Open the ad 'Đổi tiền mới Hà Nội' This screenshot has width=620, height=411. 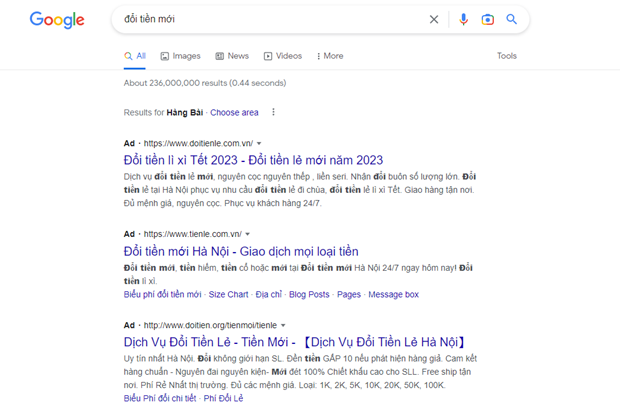pyautogui.click(x=241, y=251)
